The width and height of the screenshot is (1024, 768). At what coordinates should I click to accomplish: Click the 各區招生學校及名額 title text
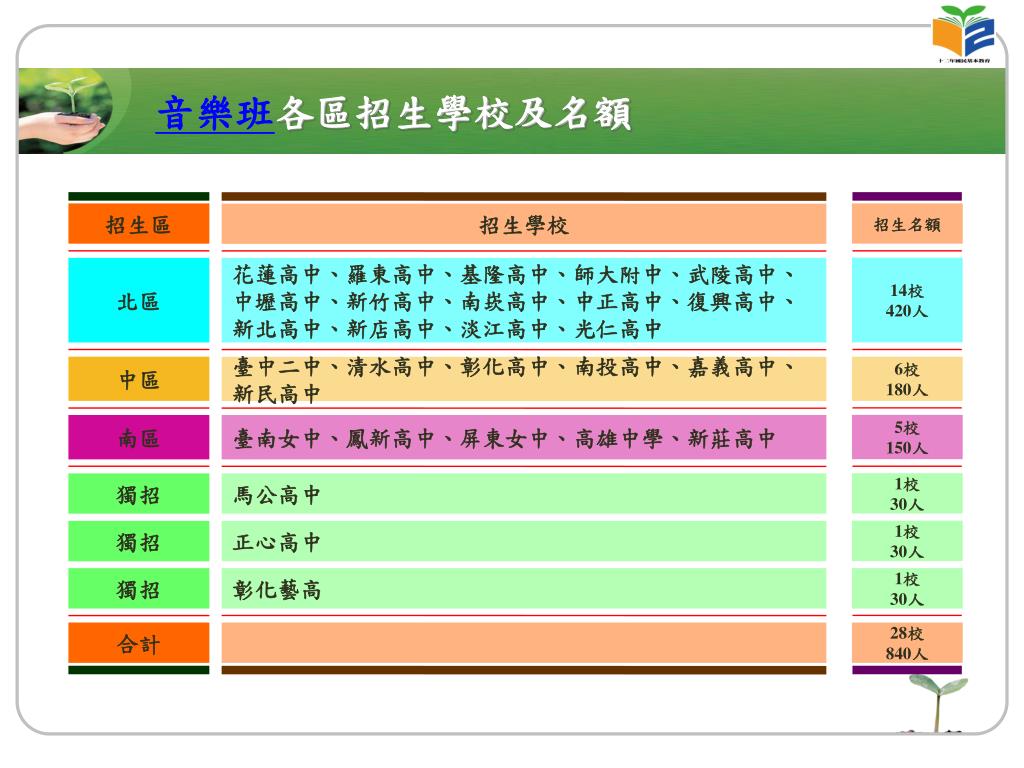[x=454, y=114]
